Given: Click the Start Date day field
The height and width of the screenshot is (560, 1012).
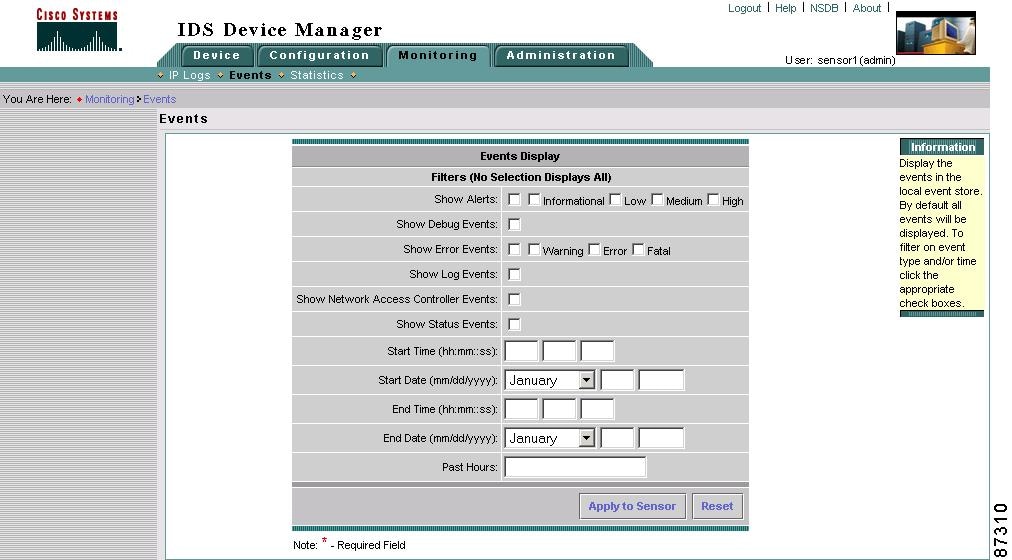Looking at the screenshot, I should point(617,380).
